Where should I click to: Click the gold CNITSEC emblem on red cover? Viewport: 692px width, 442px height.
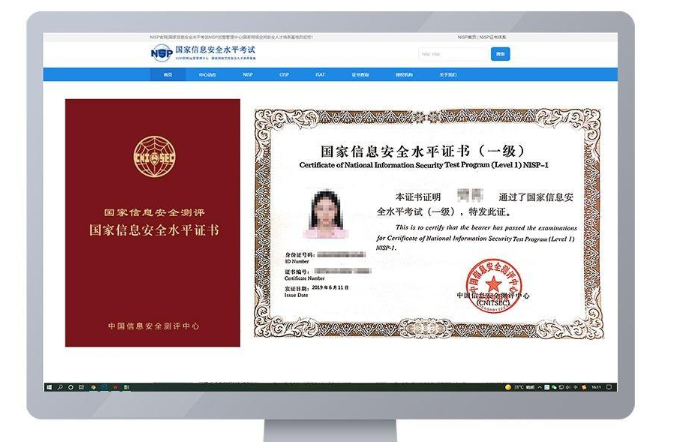tap(154, 157)
